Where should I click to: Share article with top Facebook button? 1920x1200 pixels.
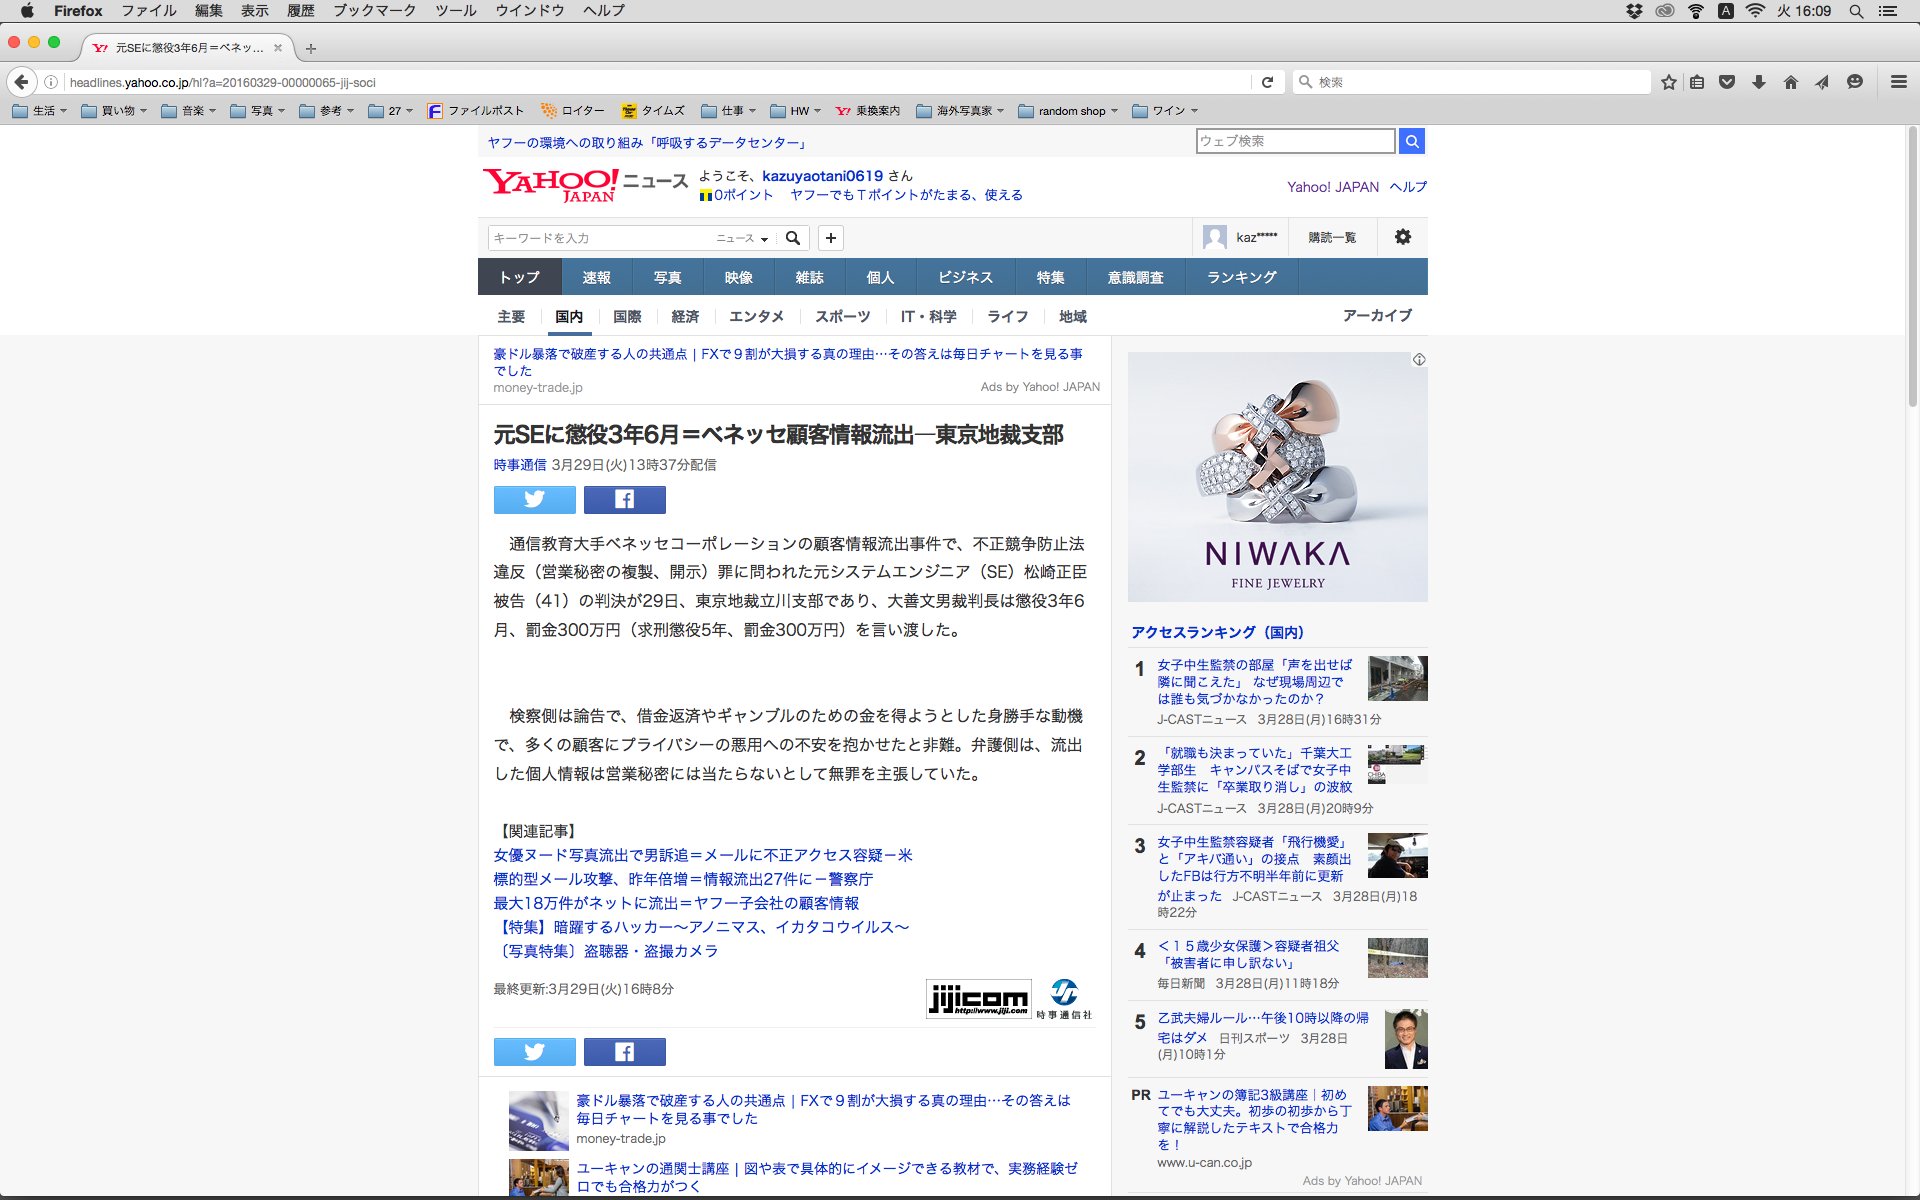click(x=624, y=499)
